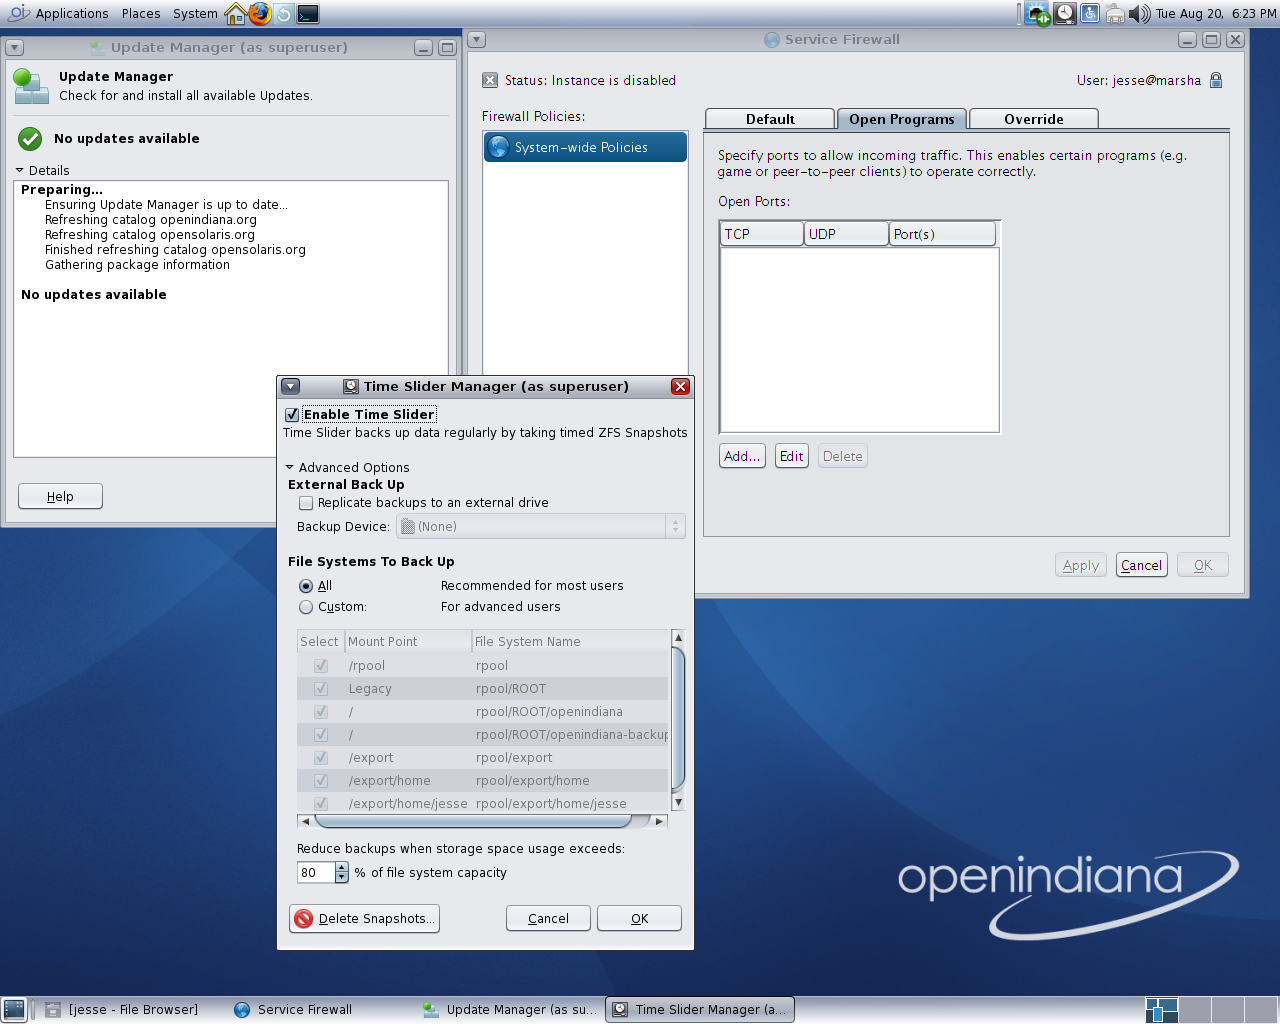Collapse the Details expander in Update Manager
1280x1024 pixels.
[x=20, y=170]
